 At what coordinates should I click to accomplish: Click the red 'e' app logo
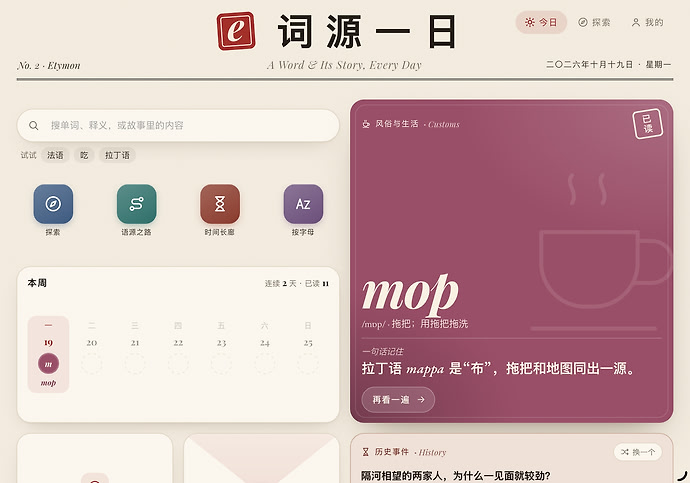tap(236, 30)
